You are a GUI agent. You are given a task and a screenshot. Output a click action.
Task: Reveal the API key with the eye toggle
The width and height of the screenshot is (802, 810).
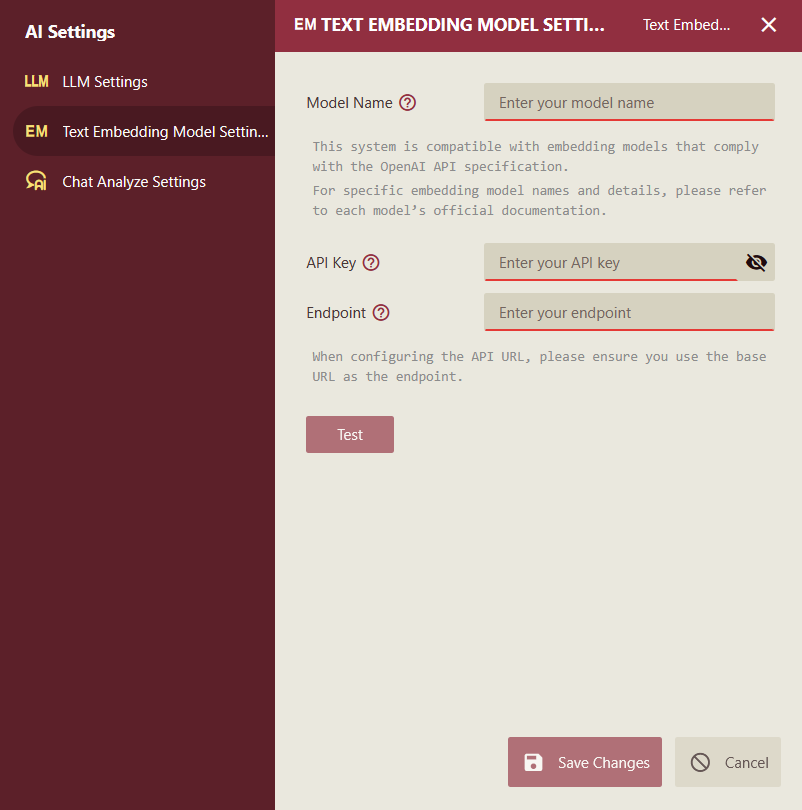756,262
